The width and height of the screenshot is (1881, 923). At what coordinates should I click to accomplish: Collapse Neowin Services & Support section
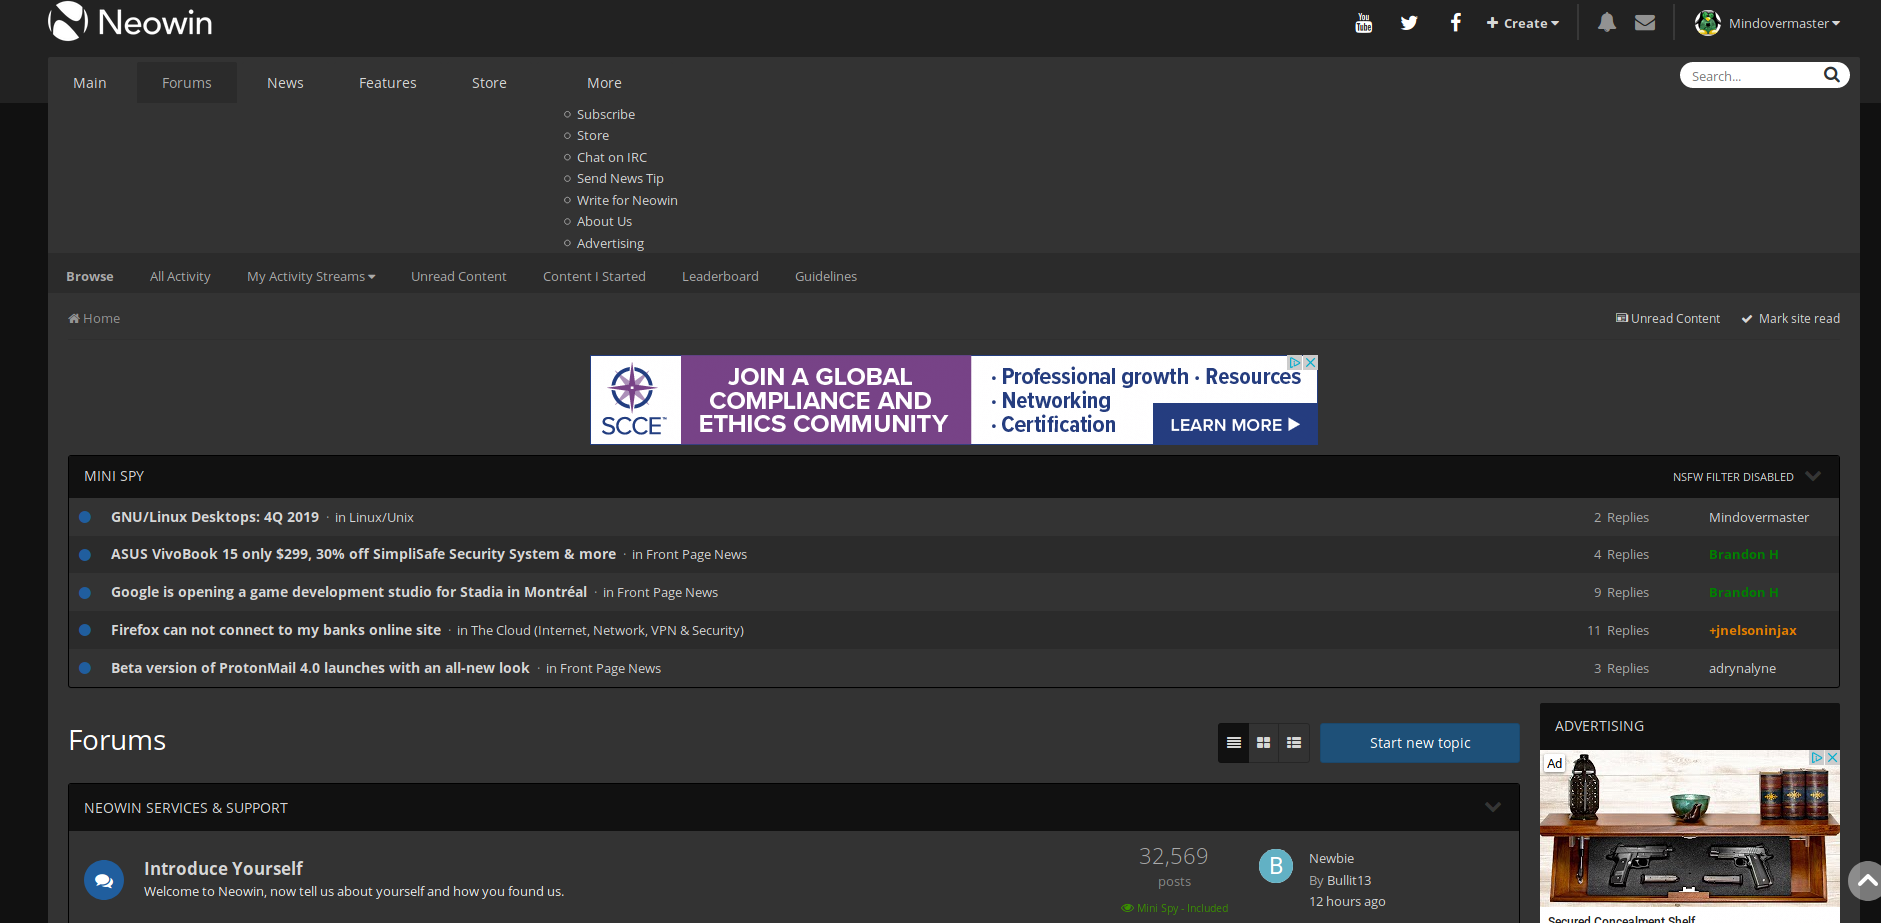pos(1493,807)
